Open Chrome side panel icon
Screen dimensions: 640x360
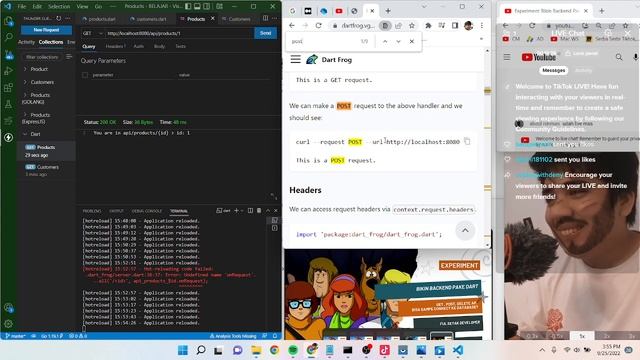(x=455, y=26)
